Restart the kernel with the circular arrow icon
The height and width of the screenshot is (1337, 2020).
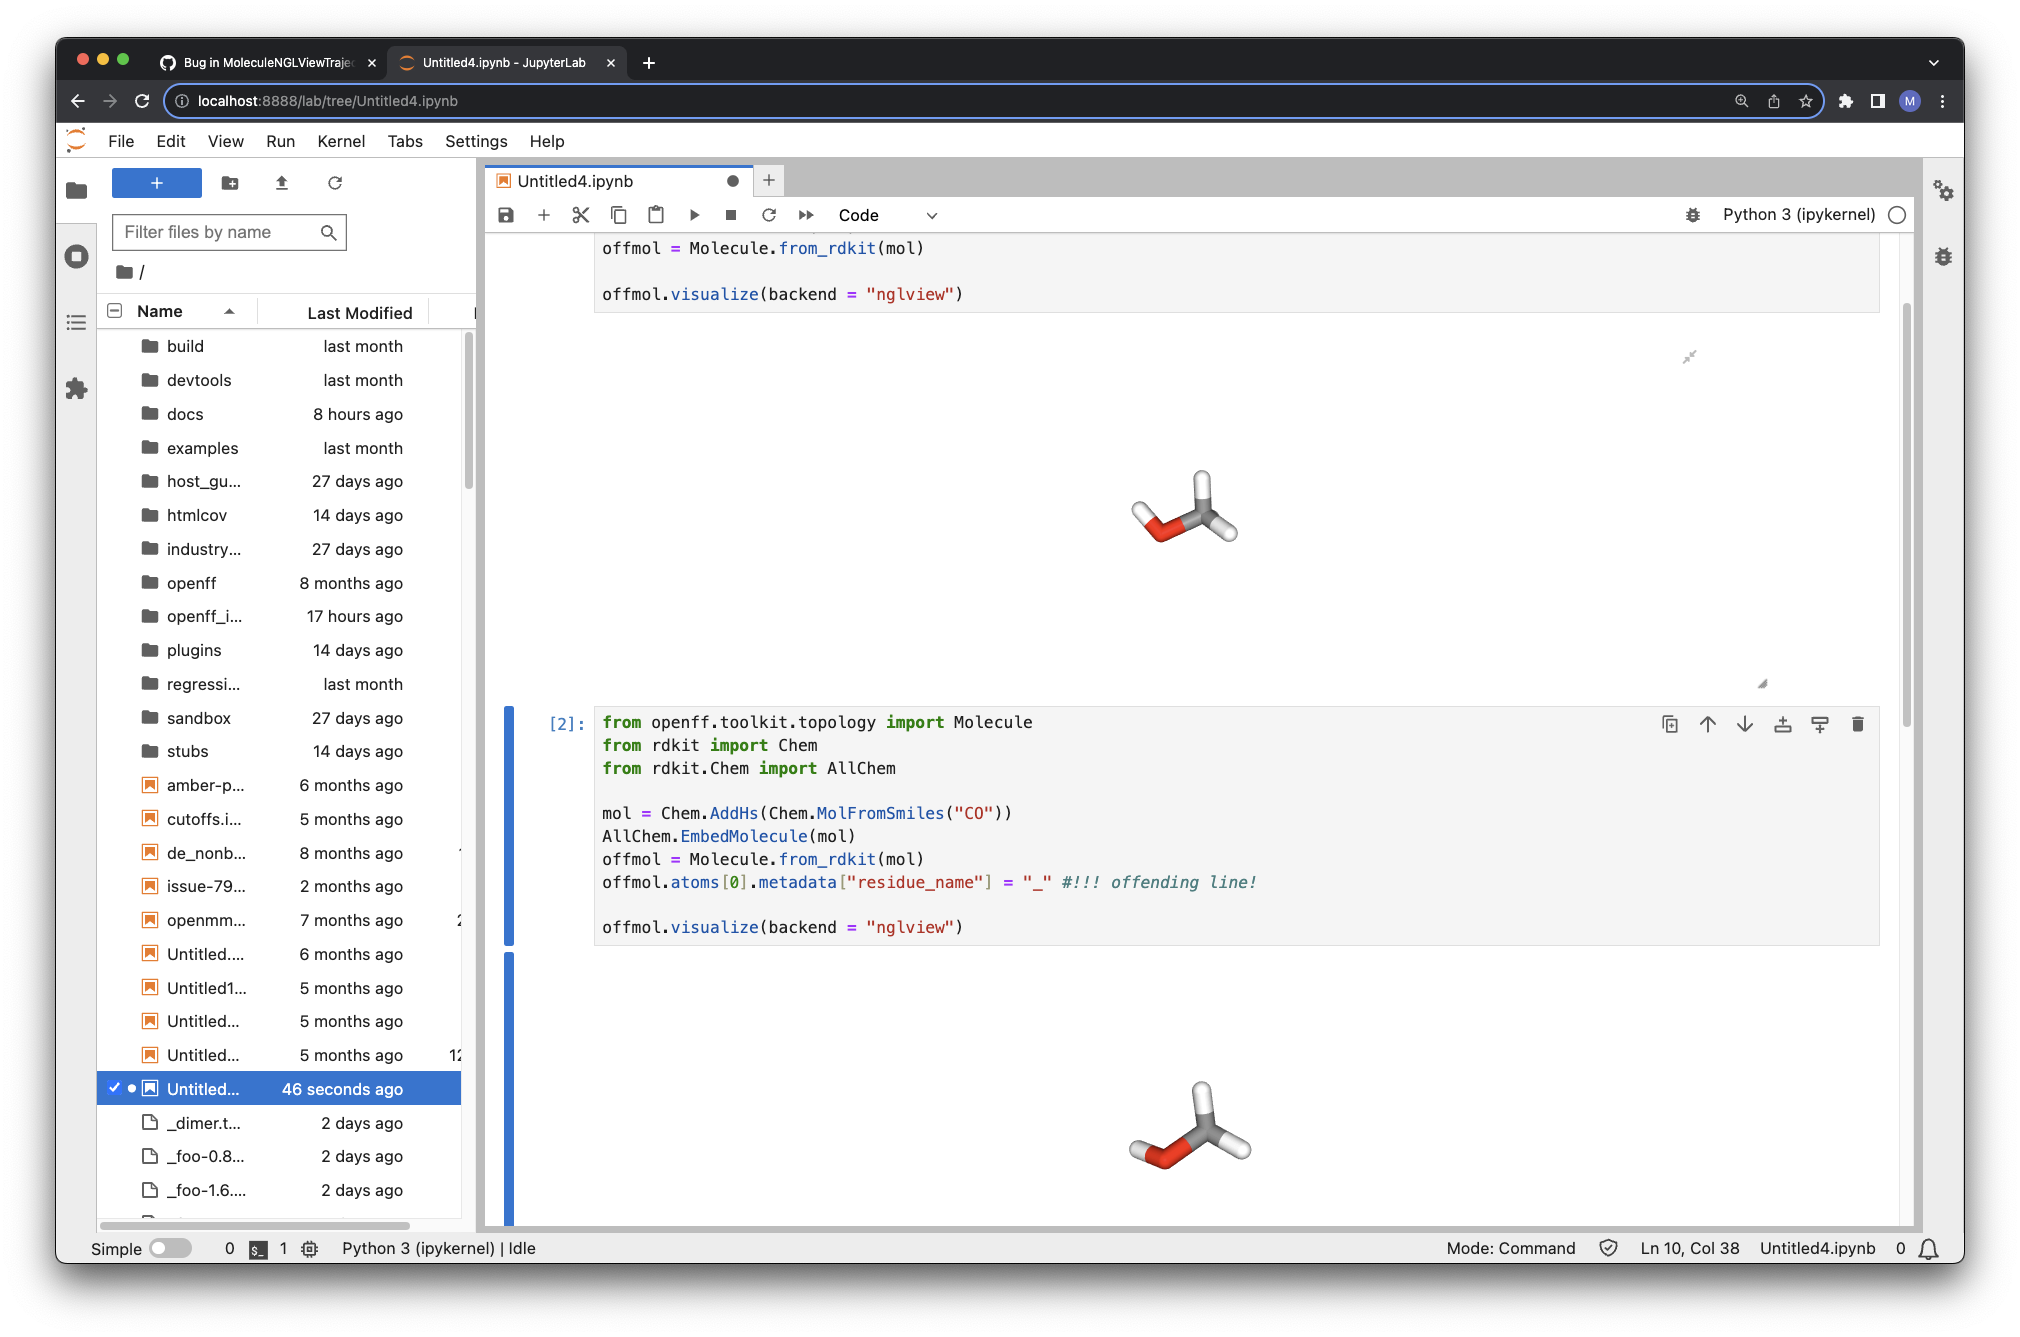[769, 215]
